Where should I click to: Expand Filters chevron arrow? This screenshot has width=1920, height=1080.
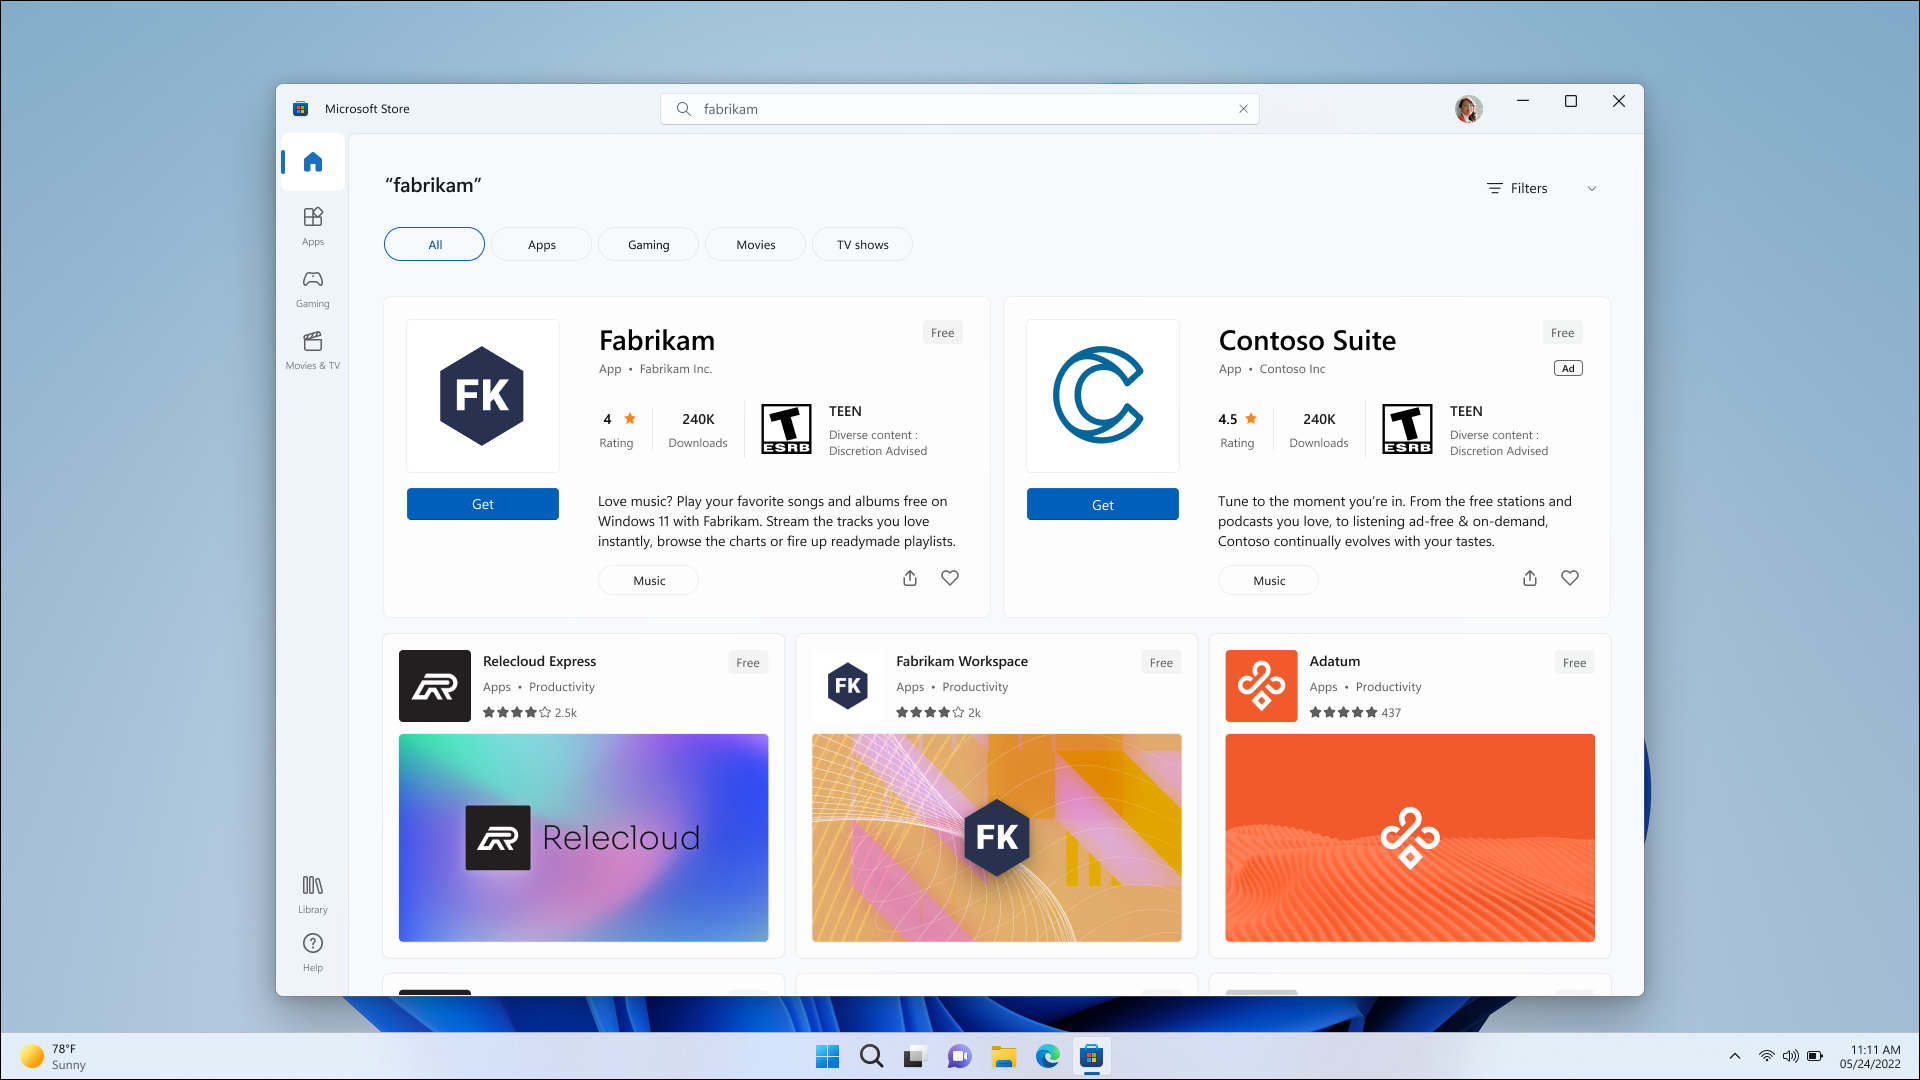pos(1592,187)
